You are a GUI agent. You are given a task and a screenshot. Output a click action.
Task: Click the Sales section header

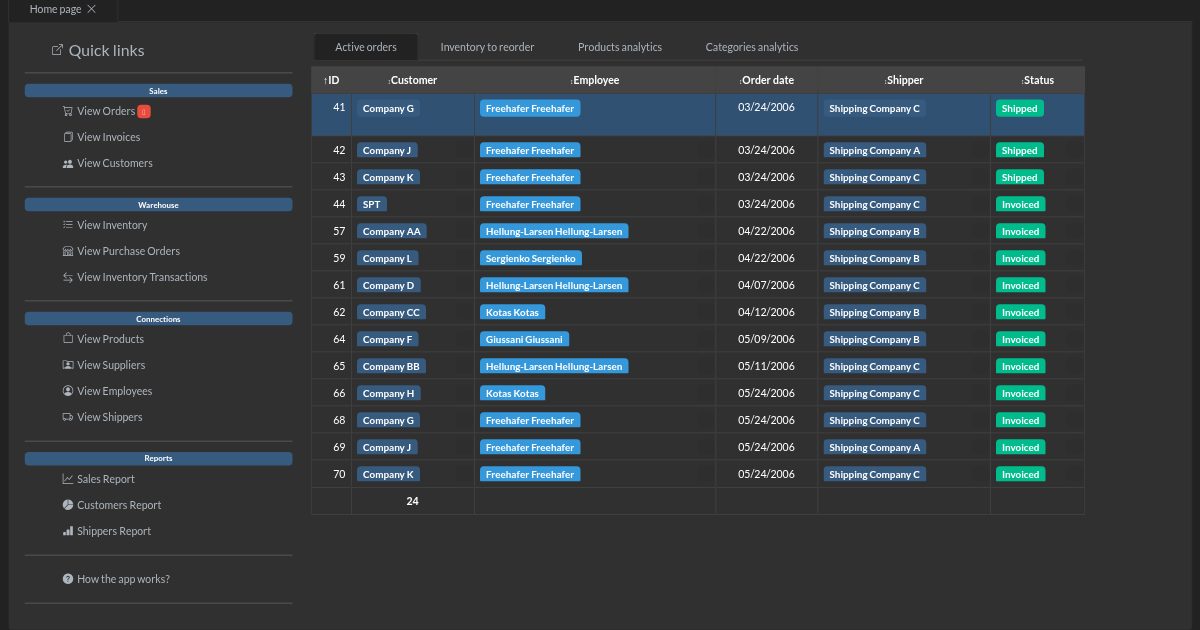click(x=158, y=91)
